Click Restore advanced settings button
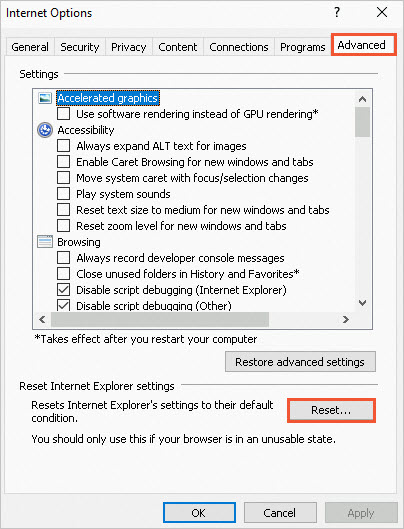This screenshot has width=404, height=529. click(300, 362)
